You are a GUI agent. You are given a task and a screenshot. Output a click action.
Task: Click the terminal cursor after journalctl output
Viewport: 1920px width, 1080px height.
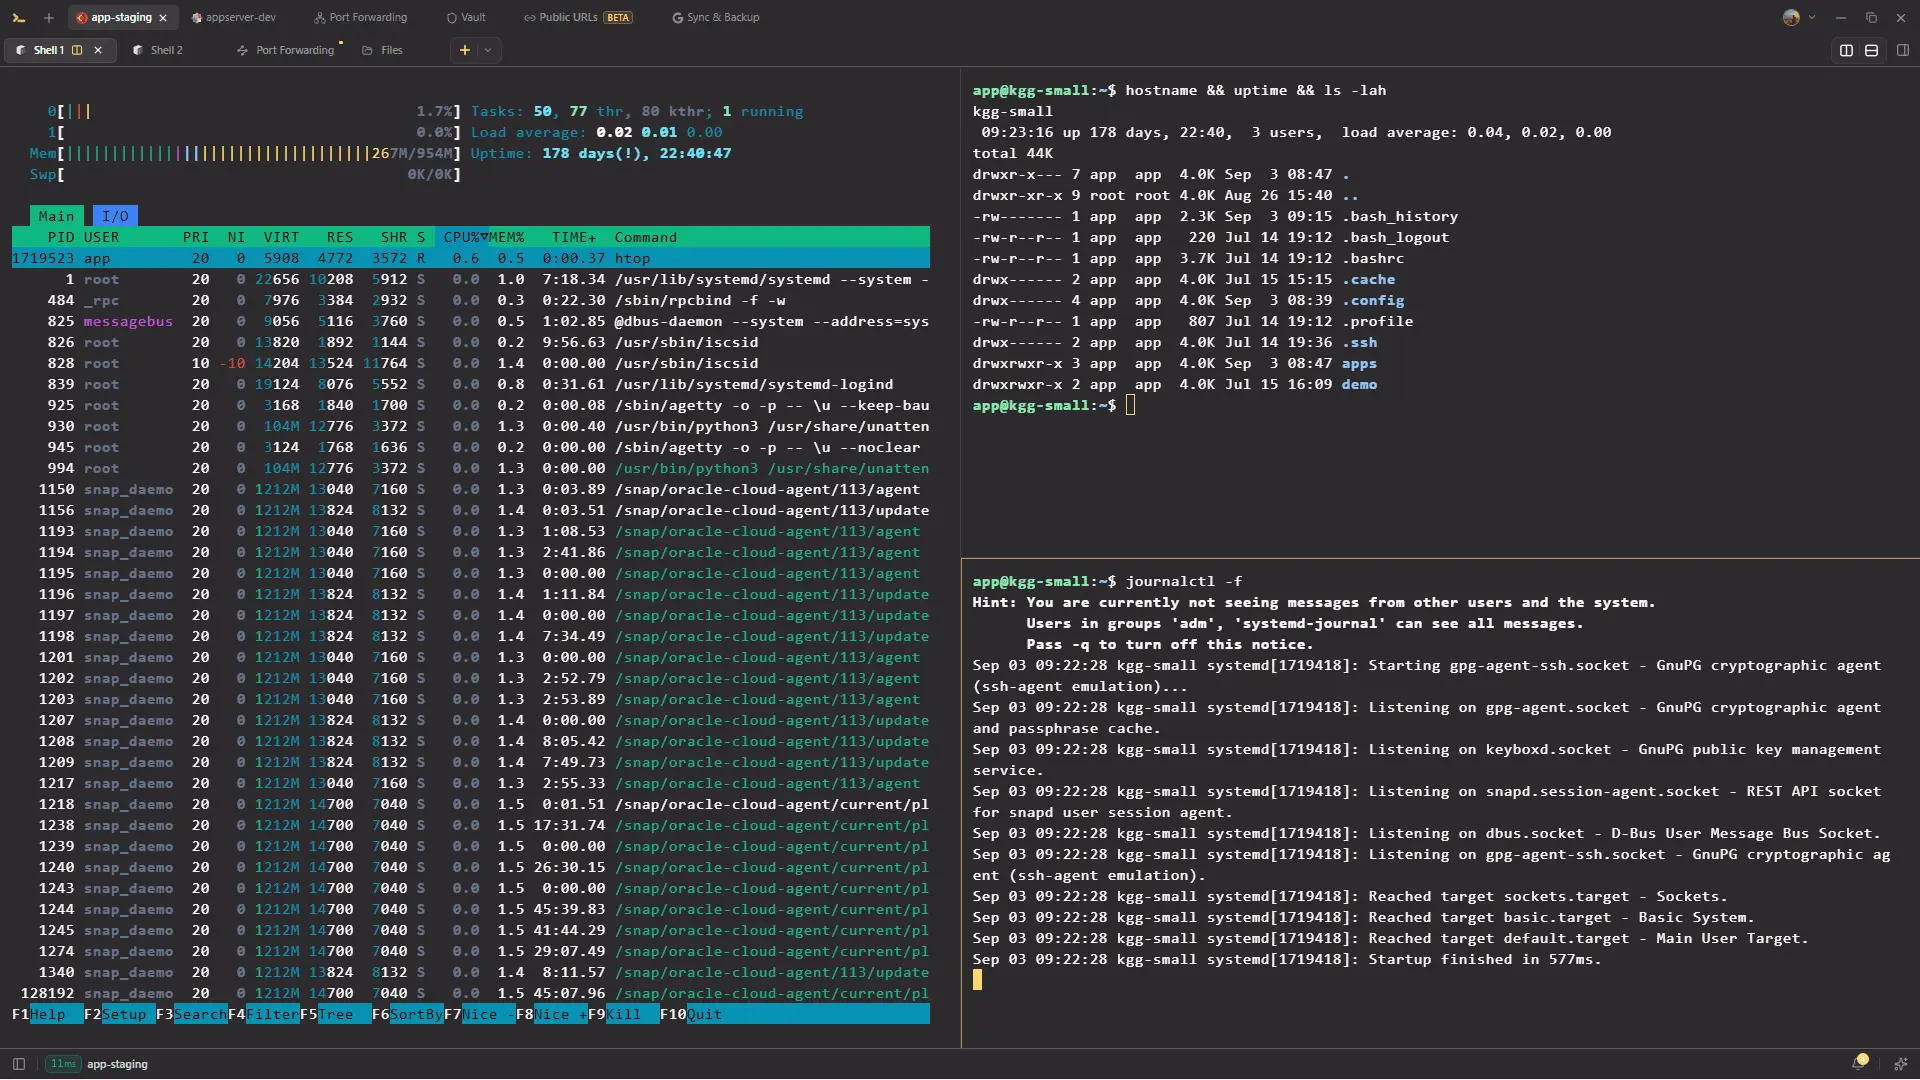pyautogui.click(x=977, y=980)
